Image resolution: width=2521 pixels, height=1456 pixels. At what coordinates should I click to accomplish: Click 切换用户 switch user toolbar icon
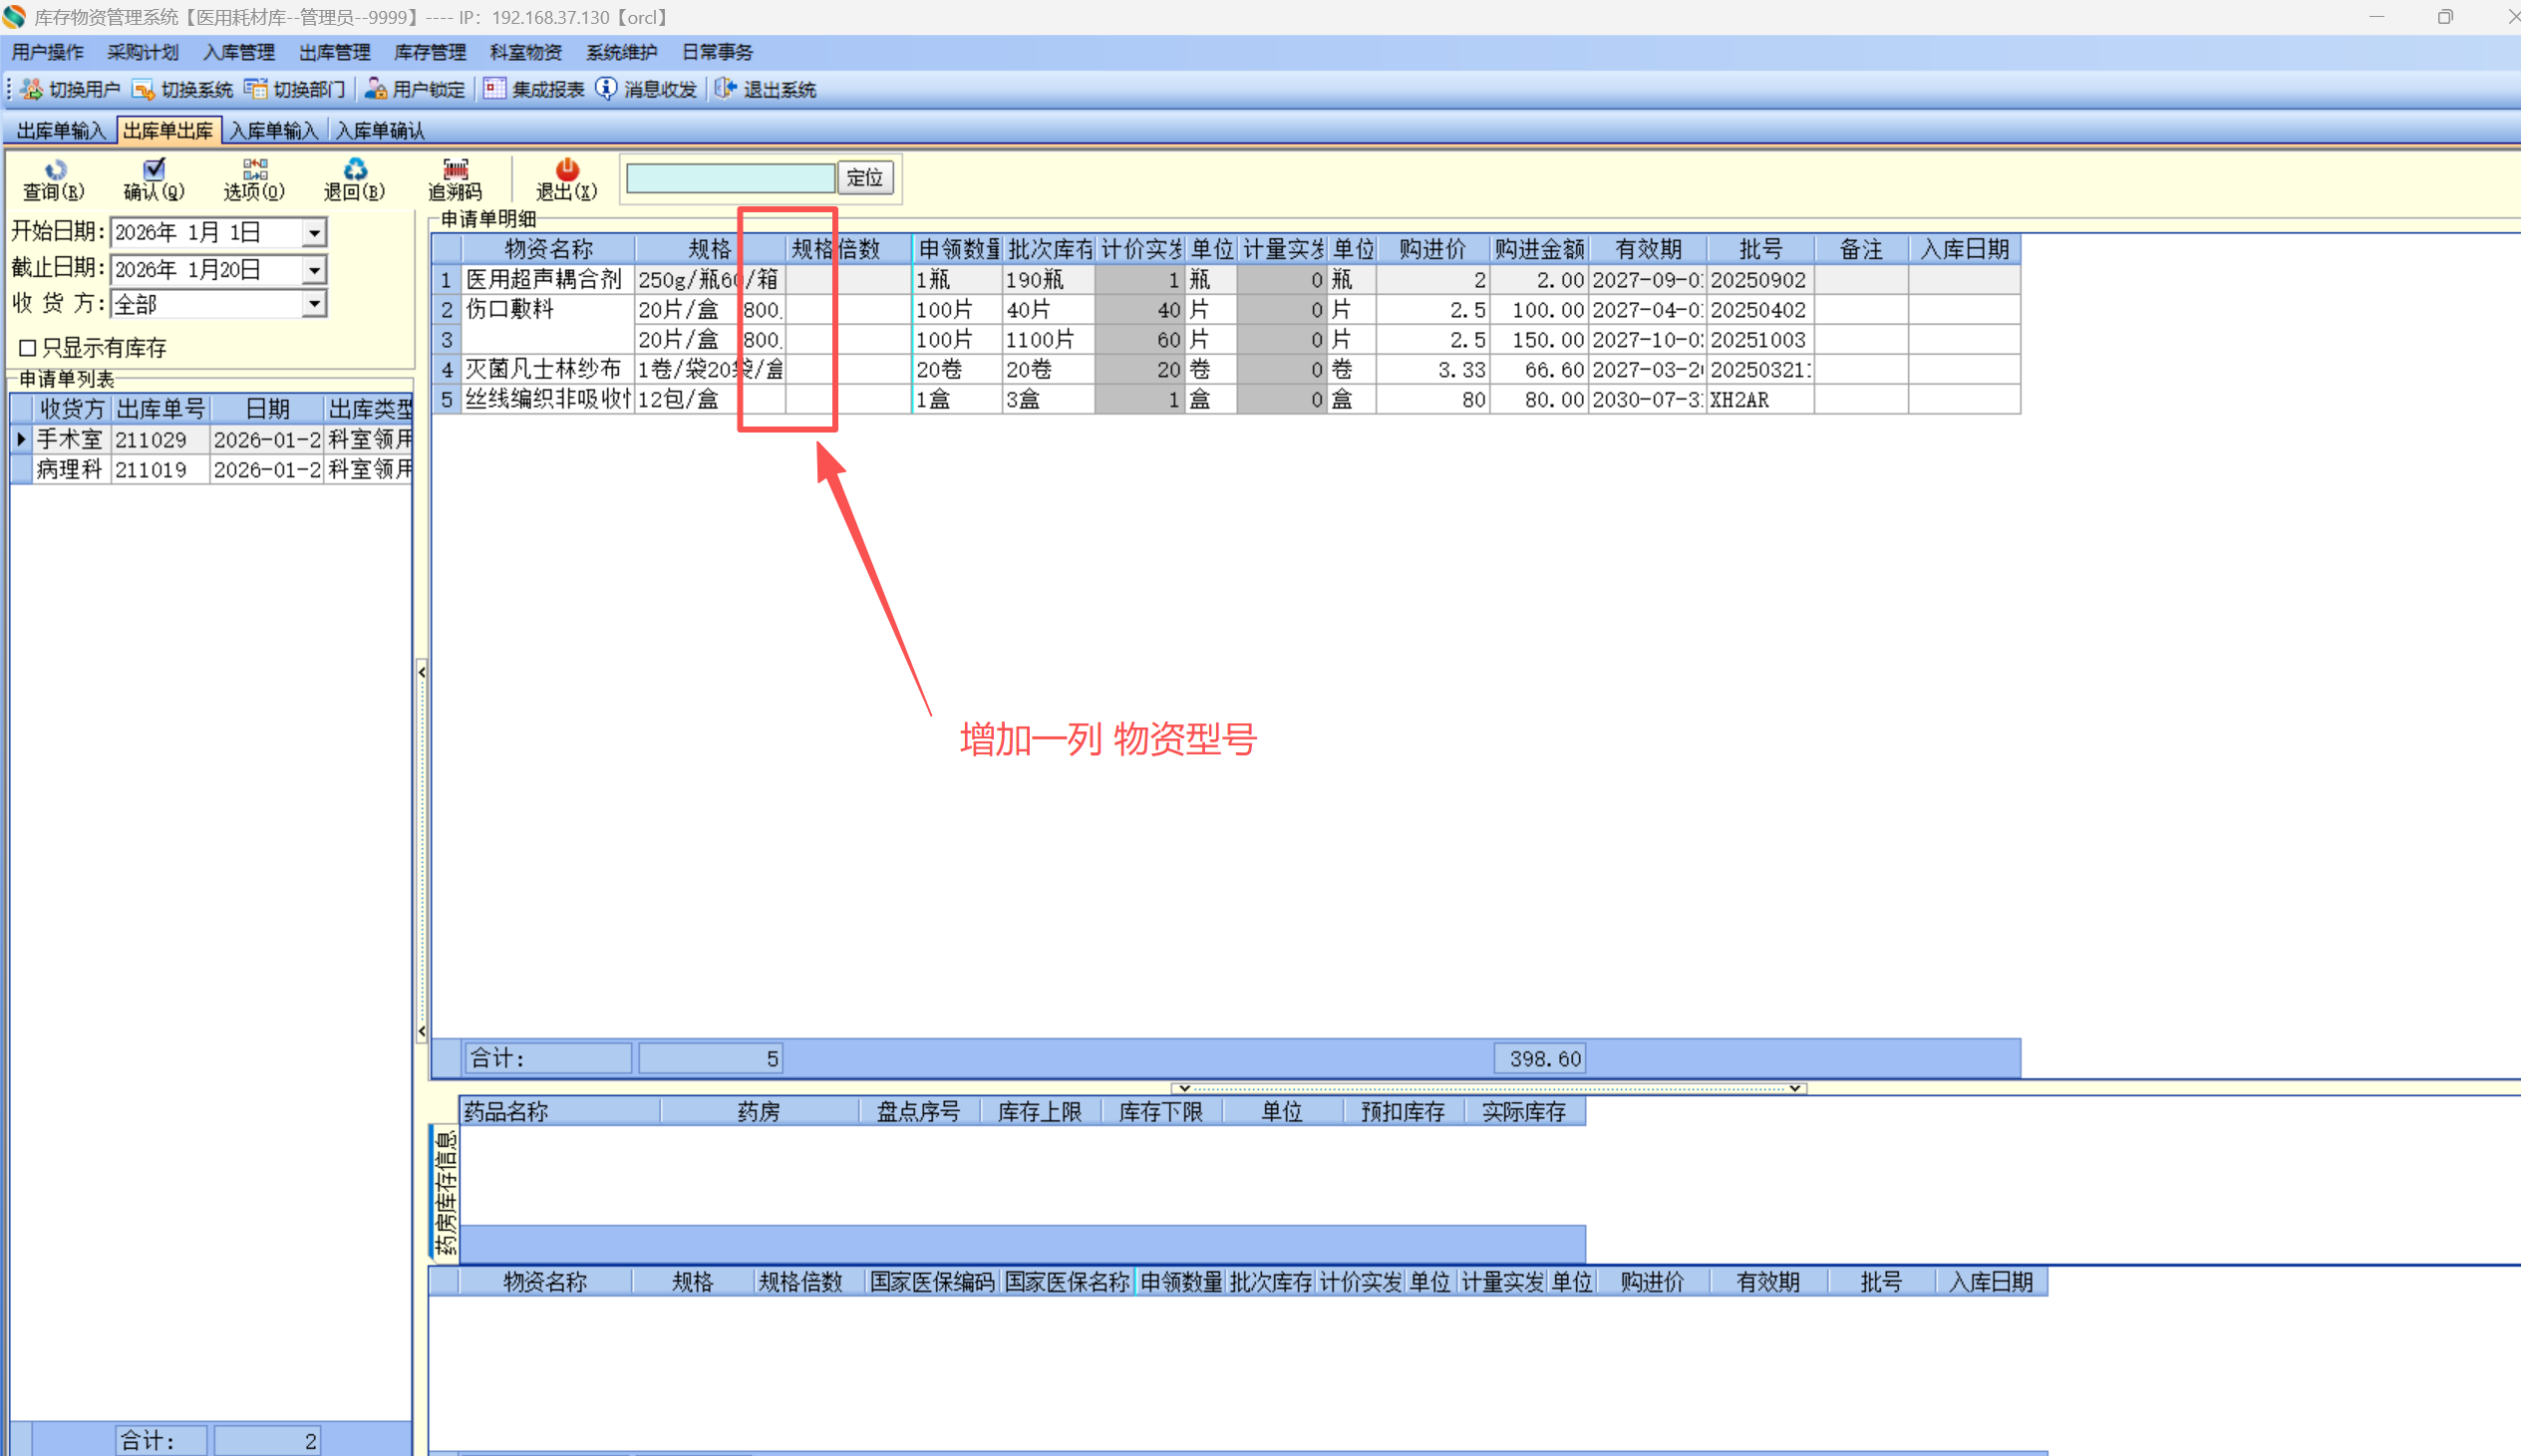pyautogui.click(x=32, y=89)
